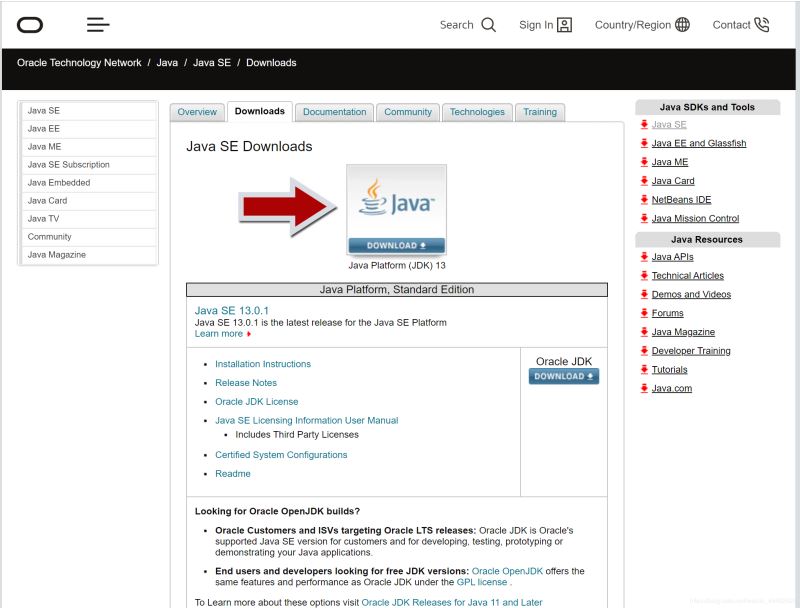Open the Tutorials link
800x608 pixels.
(x=669, y=369)
